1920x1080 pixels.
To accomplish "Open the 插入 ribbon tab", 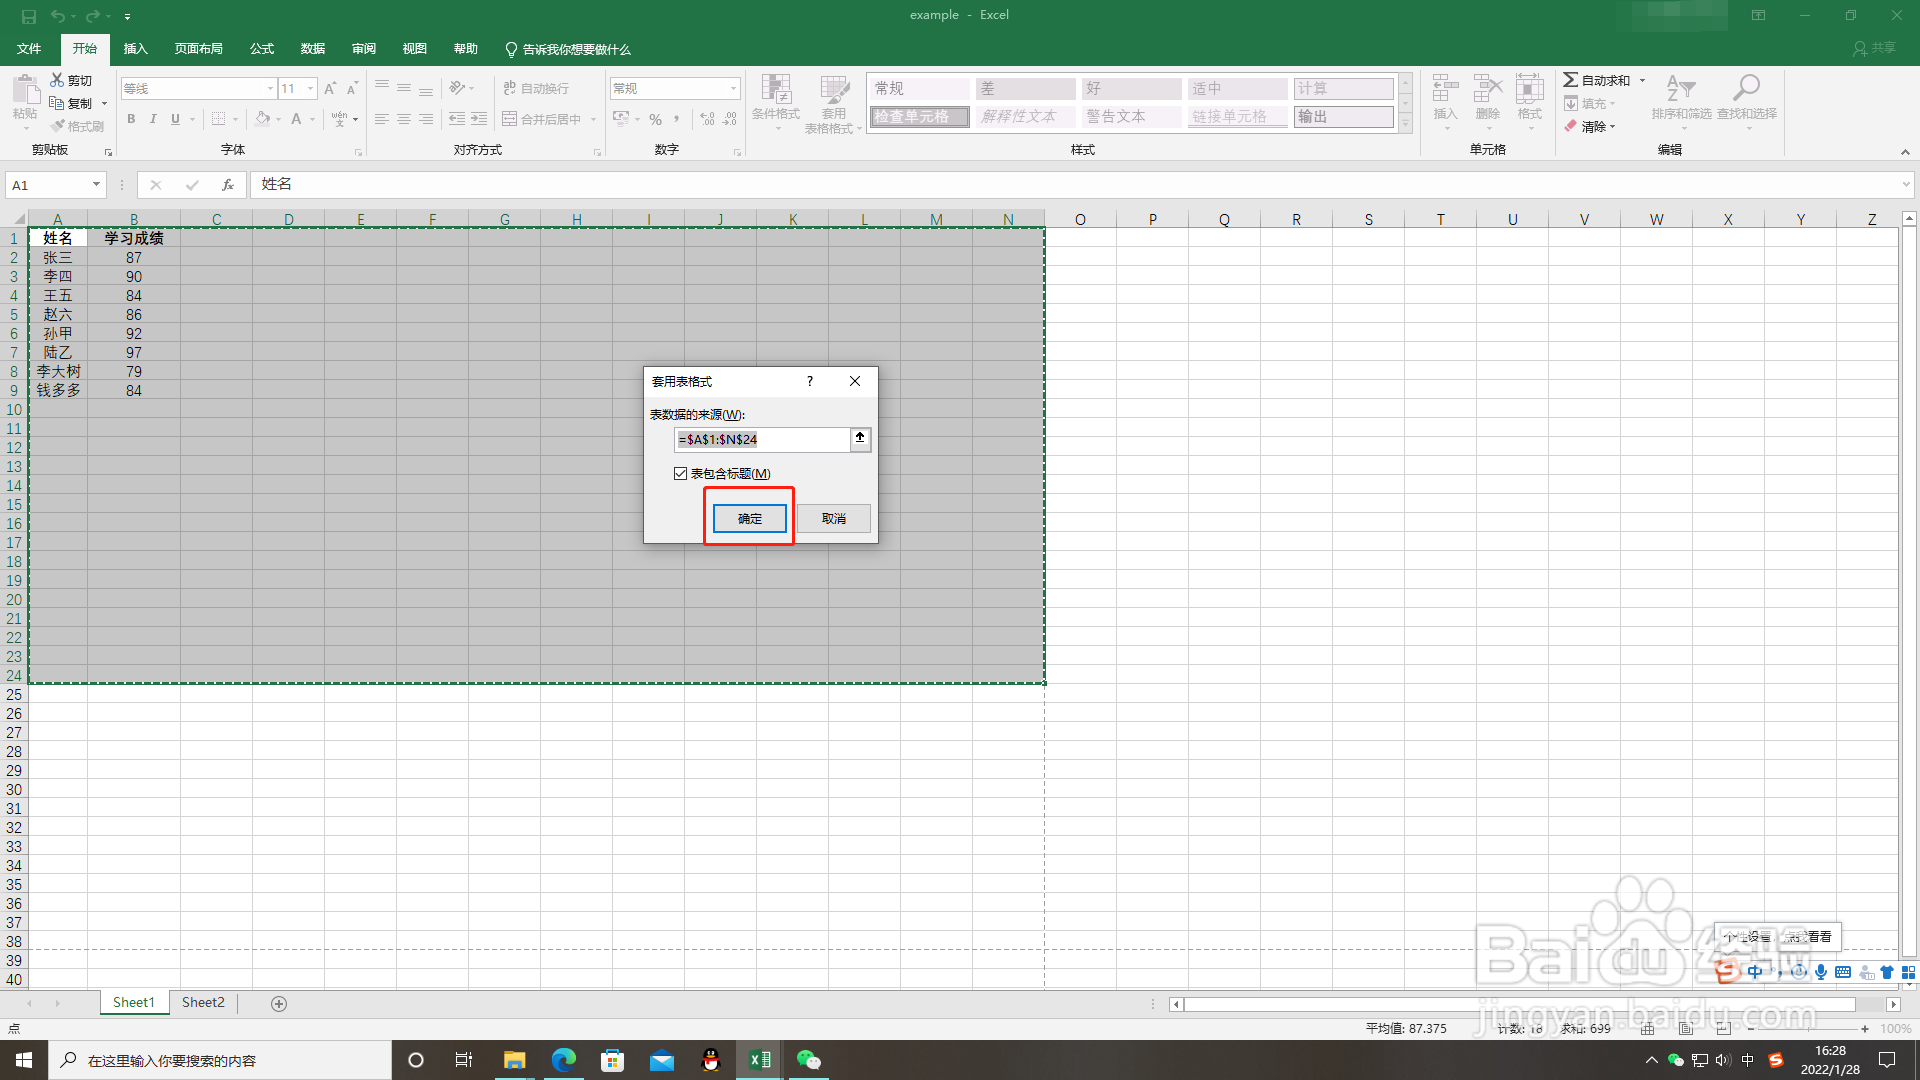I will [135, 49].
